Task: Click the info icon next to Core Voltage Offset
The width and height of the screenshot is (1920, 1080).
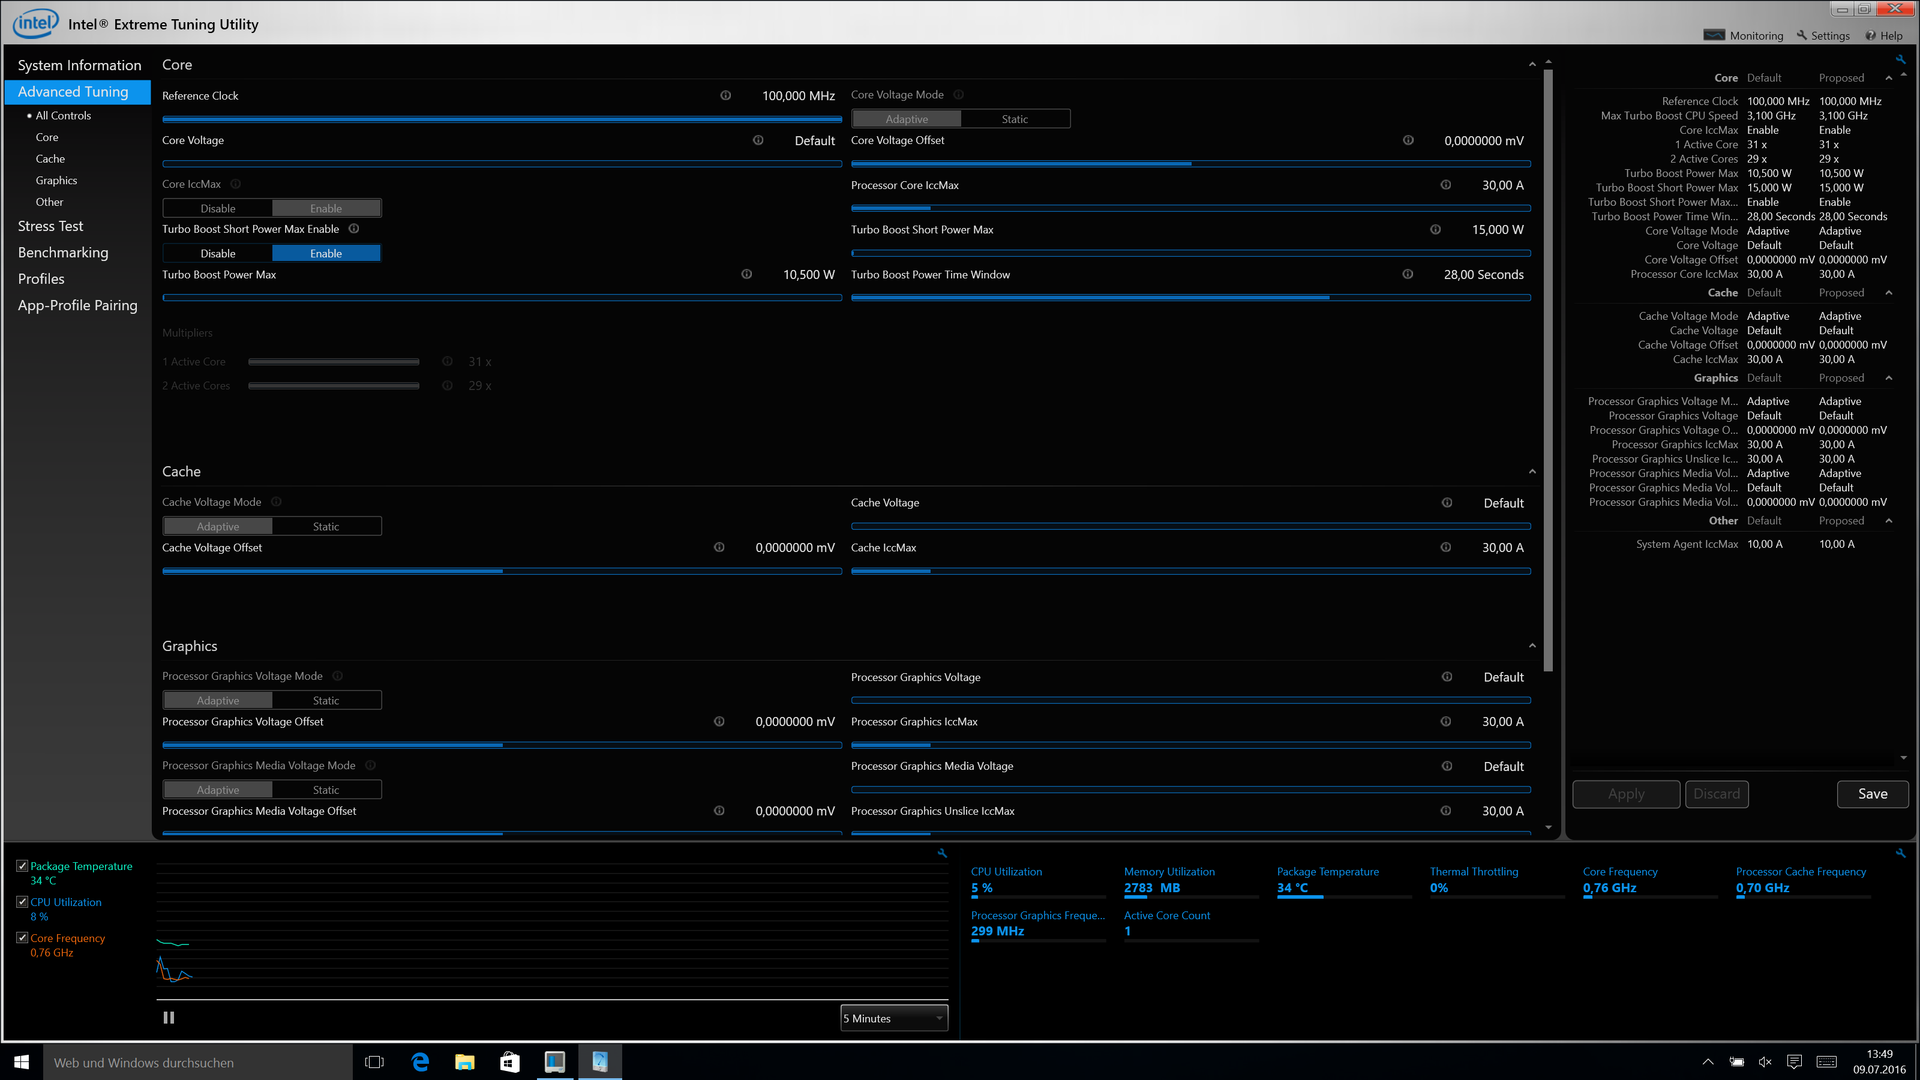Action: (x=1408, y=140)
